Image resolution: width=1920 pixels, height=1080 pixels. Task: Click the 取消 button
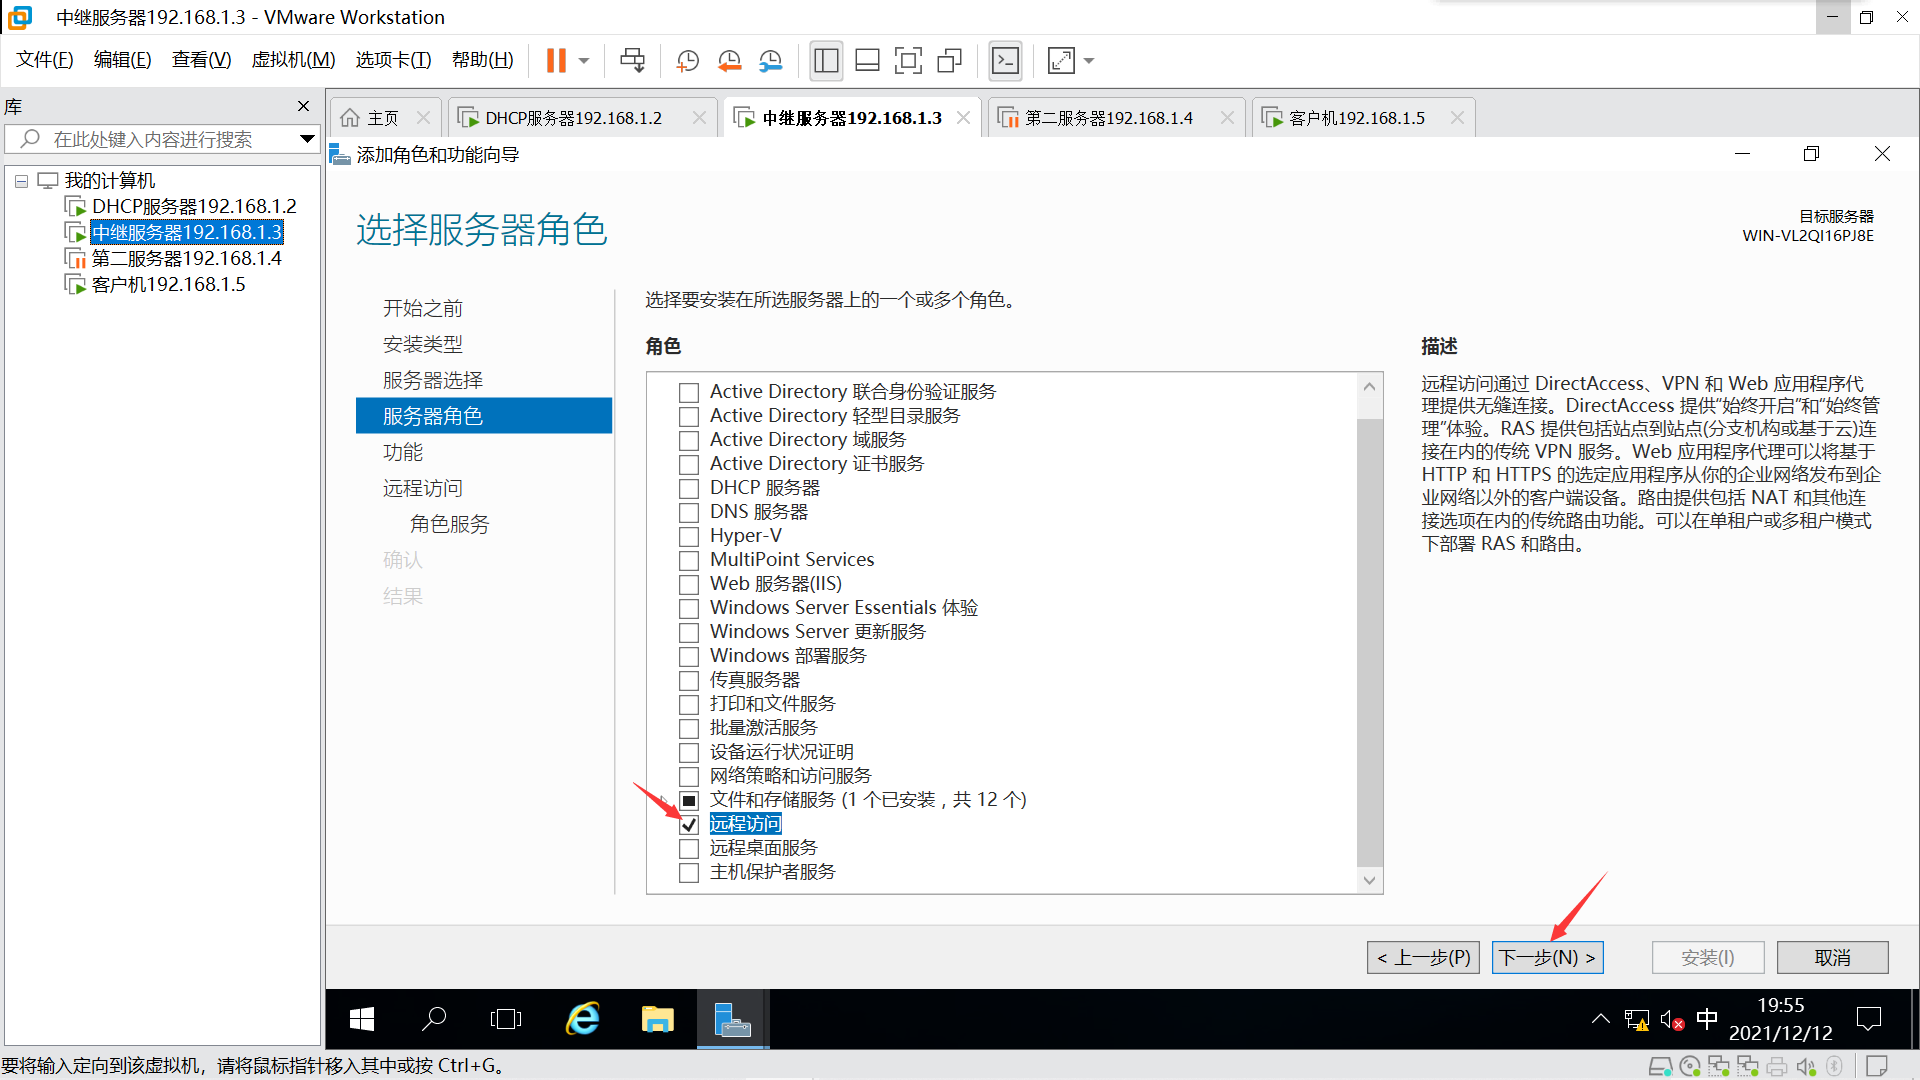tap(1832, 957)
